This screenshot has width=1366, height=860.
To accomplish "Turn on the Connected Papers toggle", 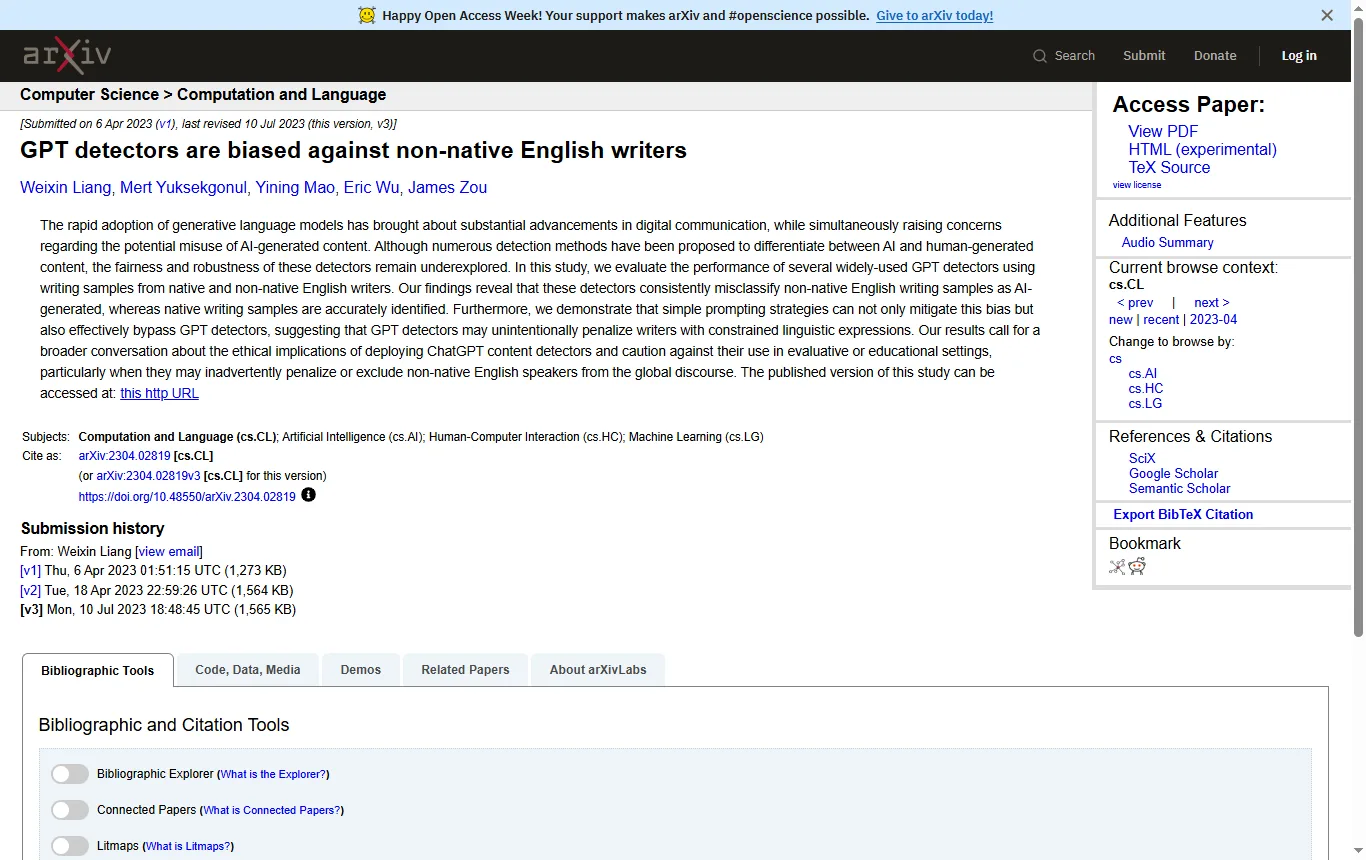I will [x=70, y=810].
